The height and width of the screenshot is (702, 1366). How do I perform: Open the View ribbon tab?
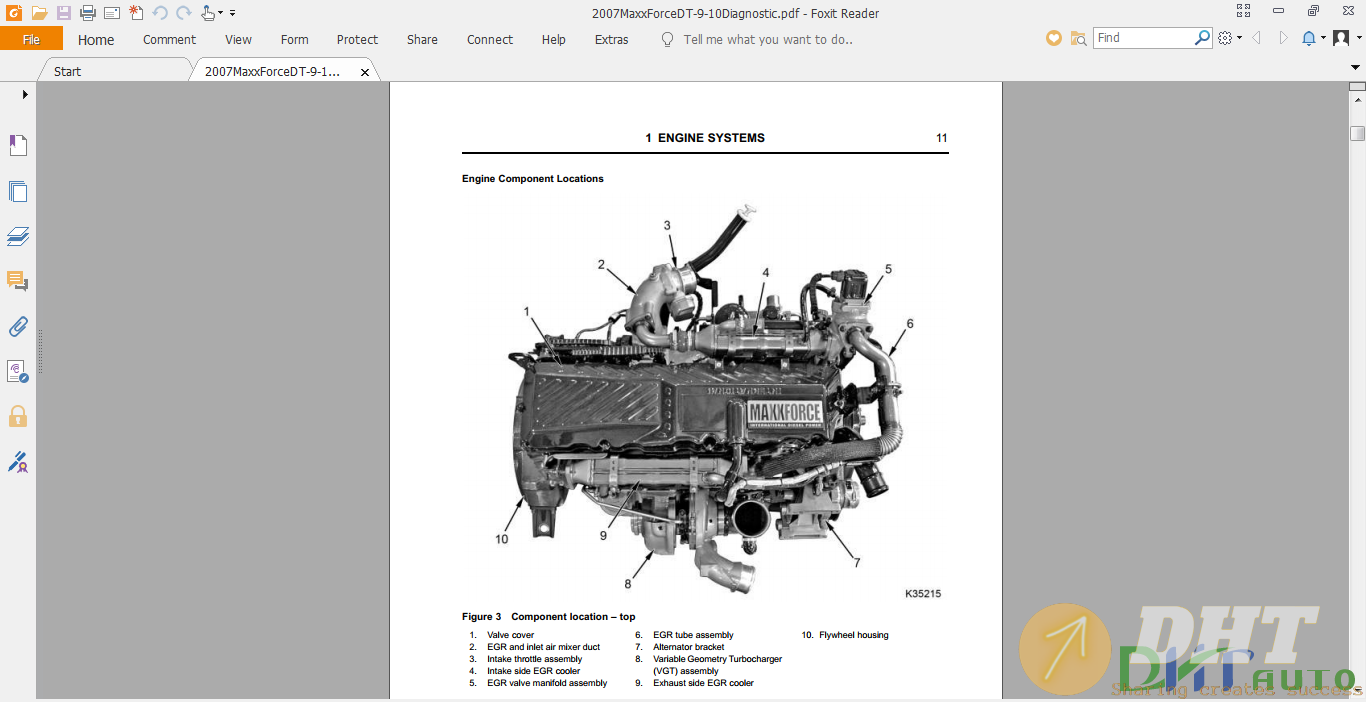click(x=238, y=40)
